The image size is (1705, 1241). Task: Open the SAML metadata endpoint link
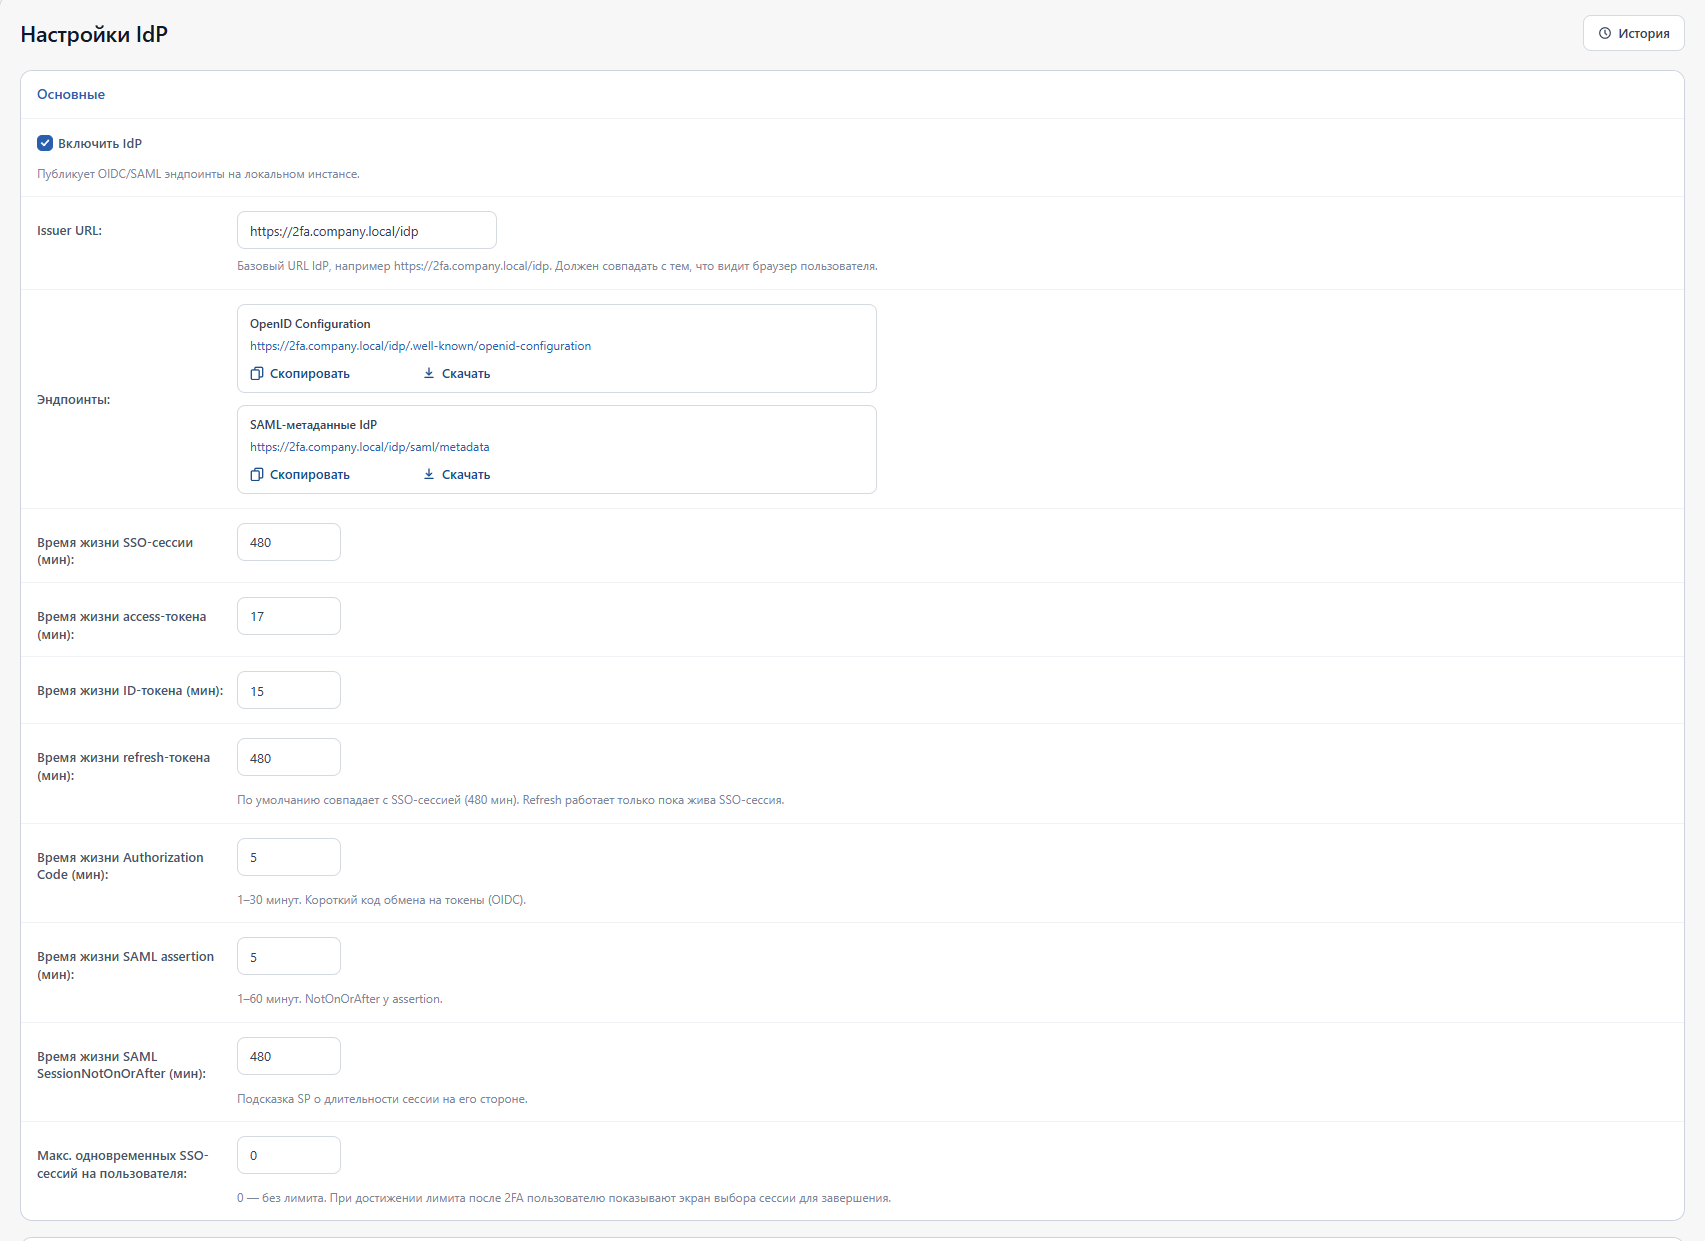tap(369, 447)
